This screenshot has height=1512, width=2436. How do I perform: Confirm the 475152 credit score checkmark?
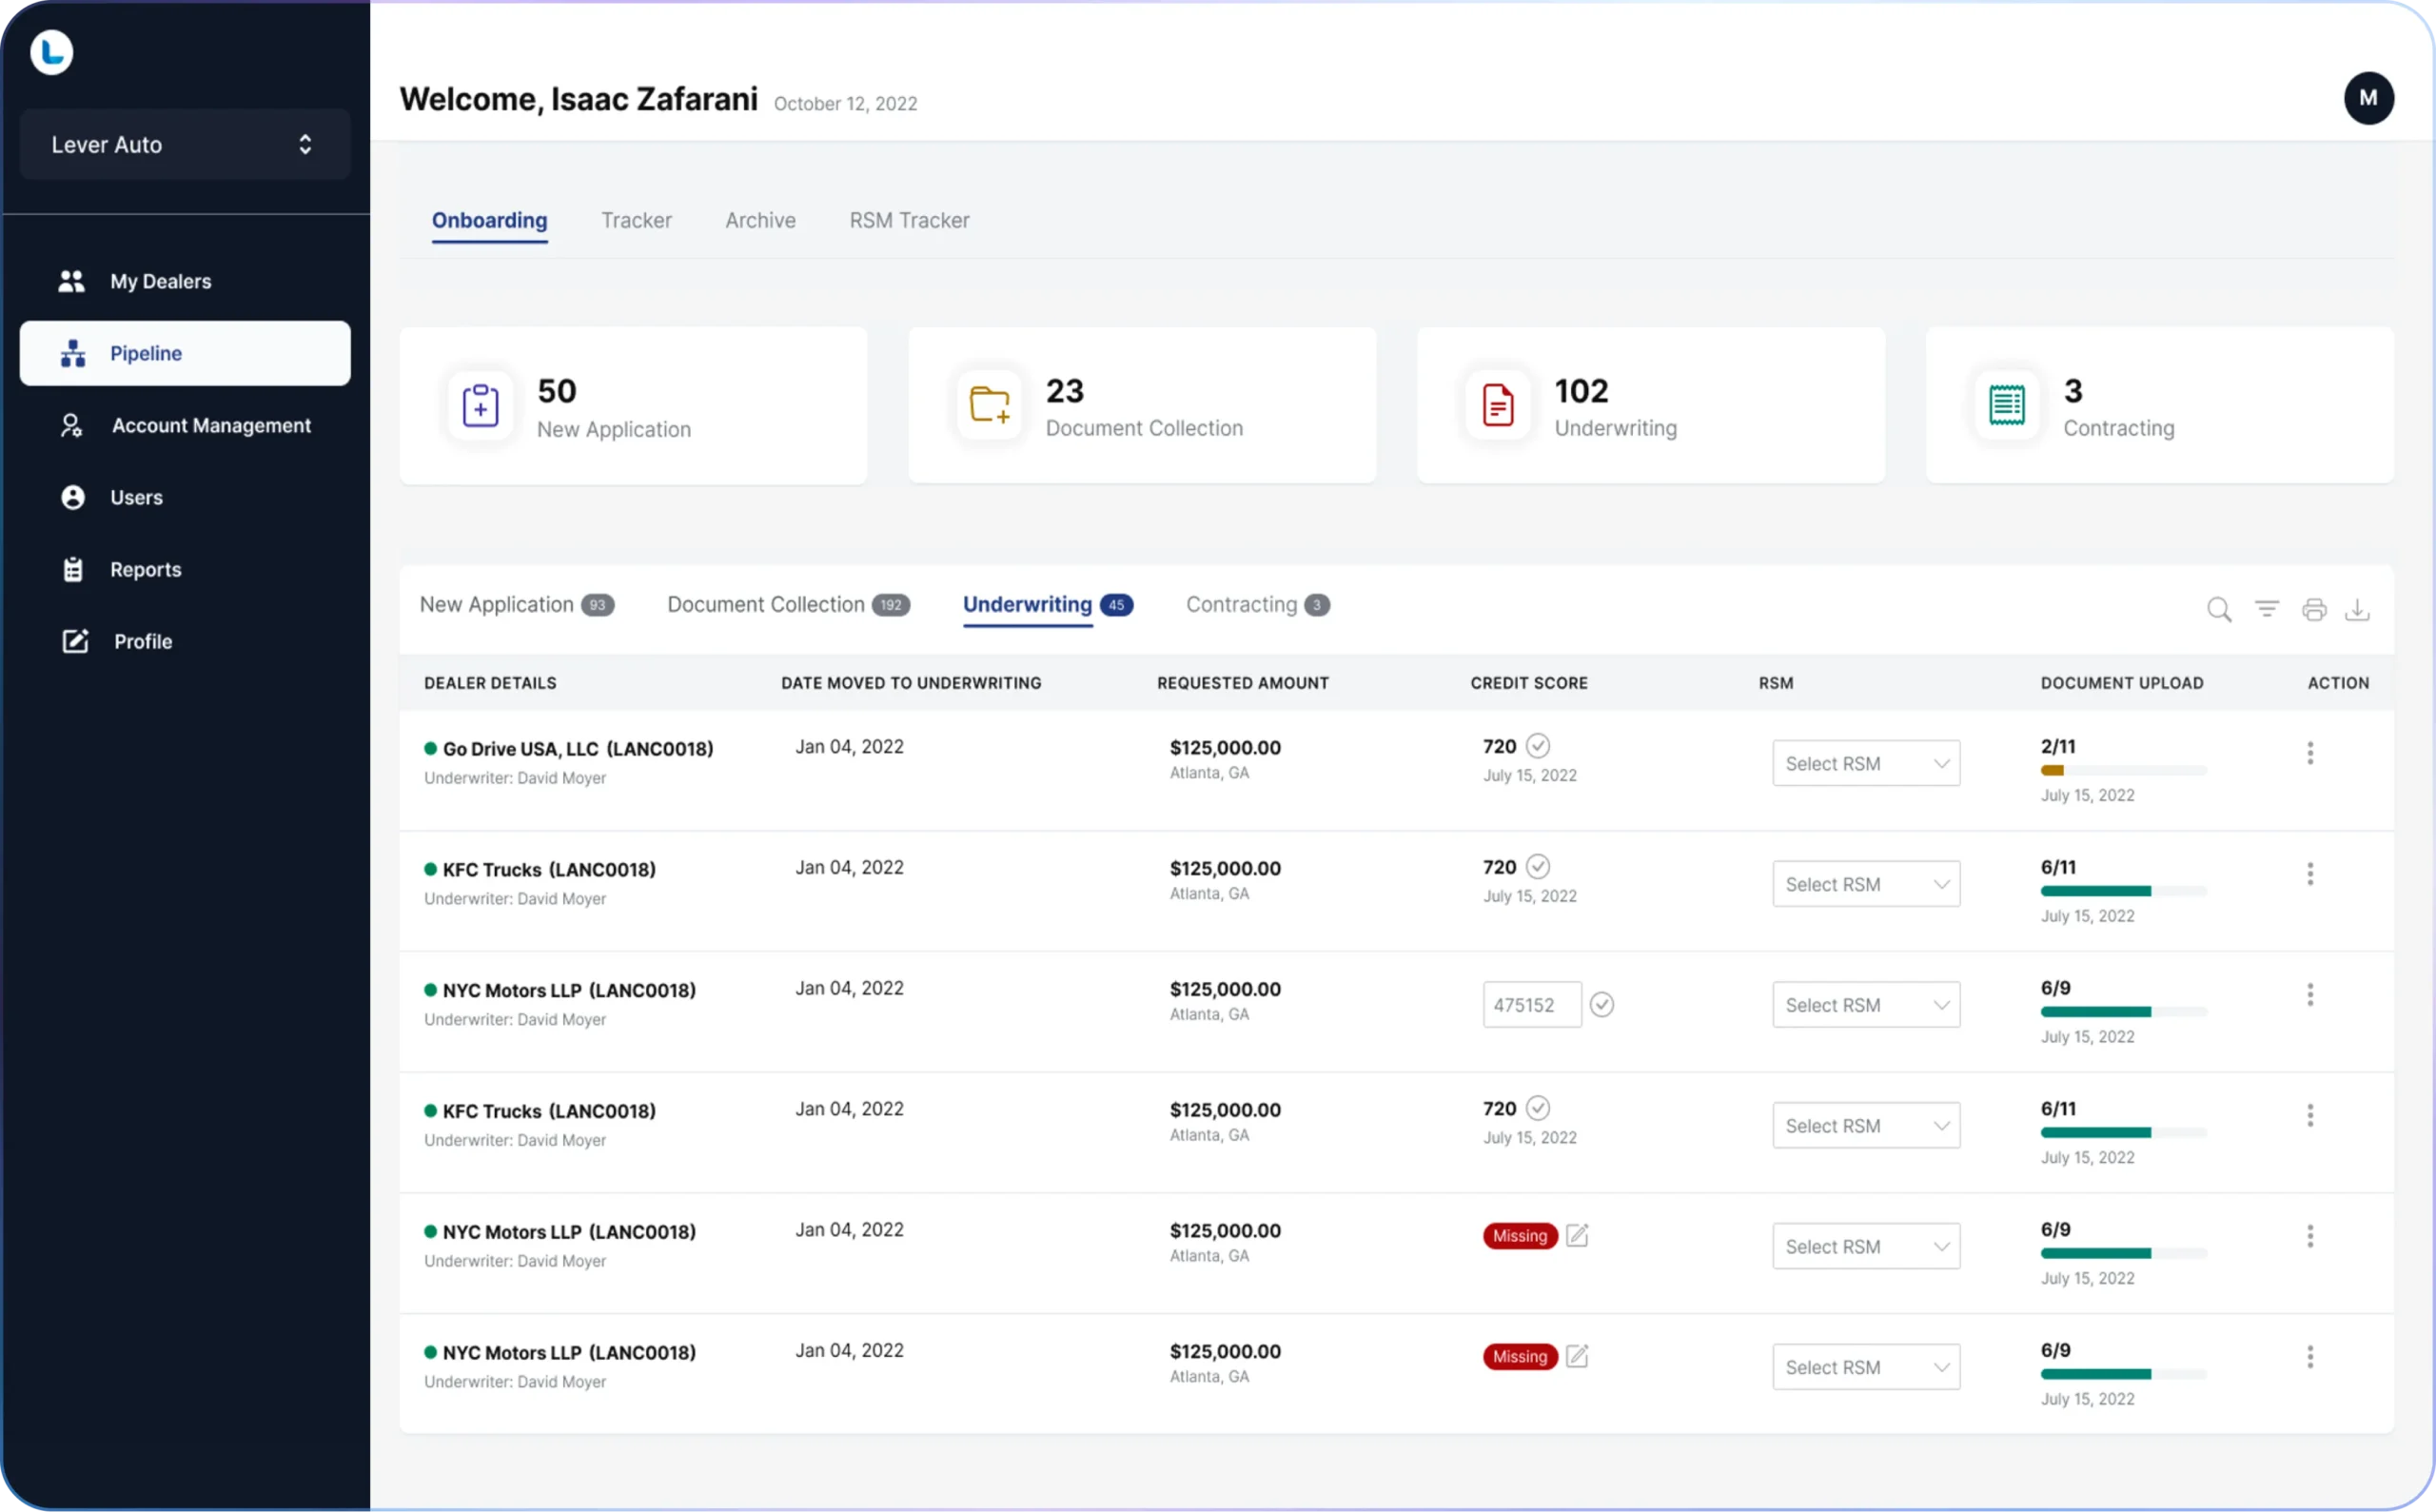click(1602, 1004)
